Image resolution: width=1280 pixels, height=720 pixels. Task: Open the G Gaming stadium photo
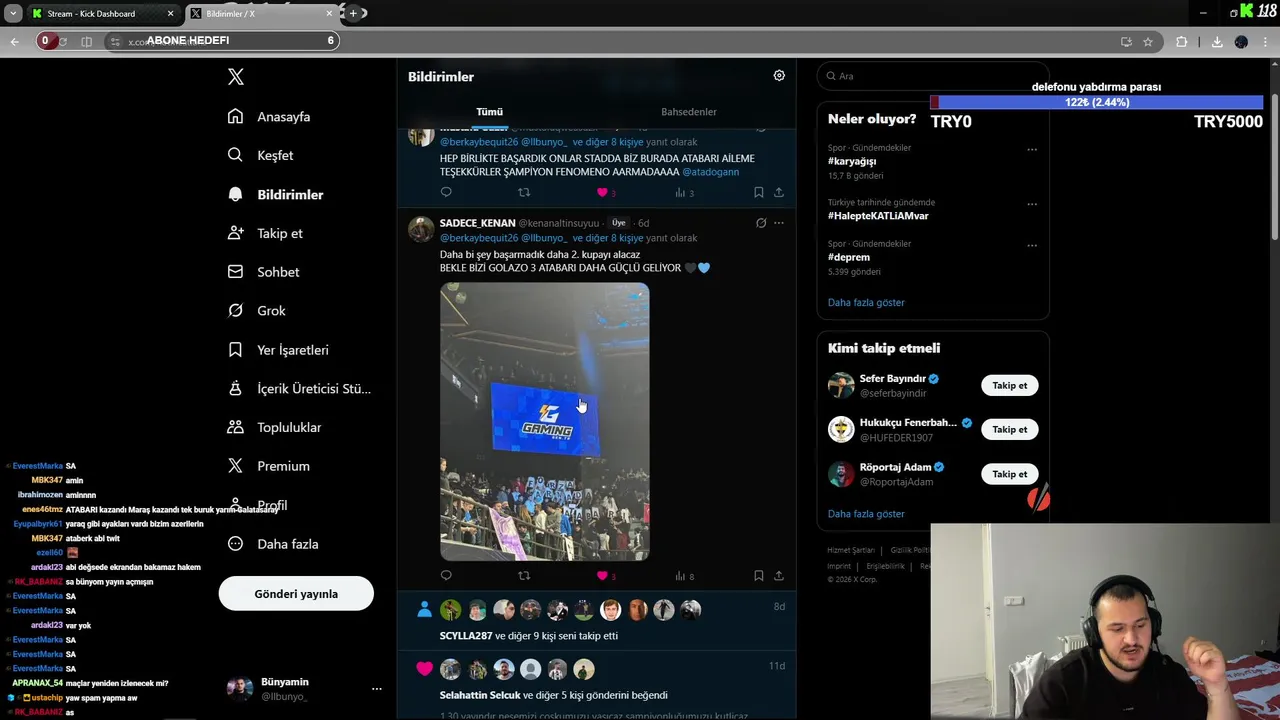coord(545,421)
